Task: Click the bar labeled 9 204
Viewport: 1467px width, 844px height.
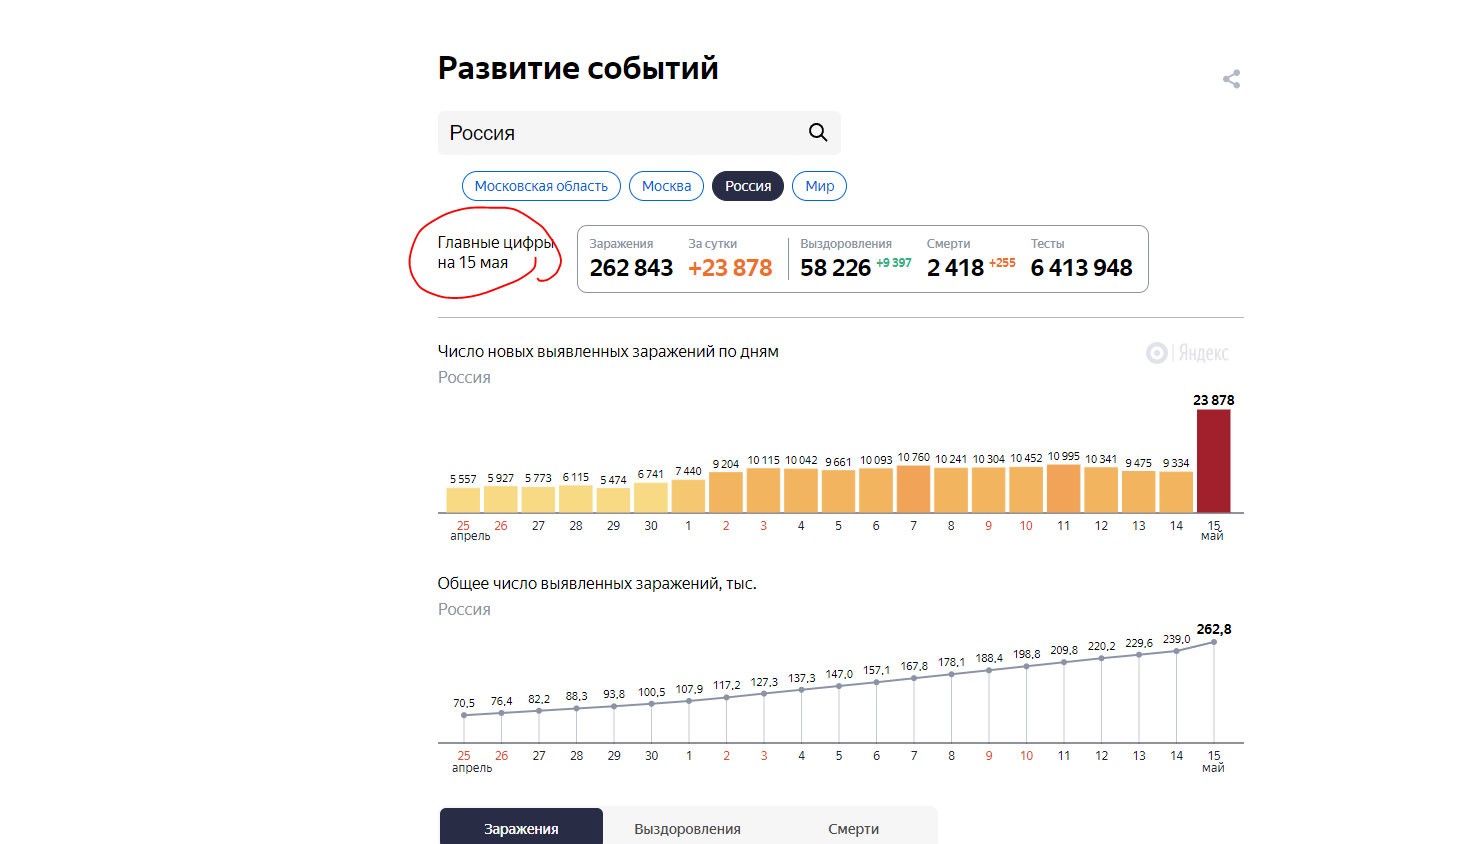Action: coord(725,492)
